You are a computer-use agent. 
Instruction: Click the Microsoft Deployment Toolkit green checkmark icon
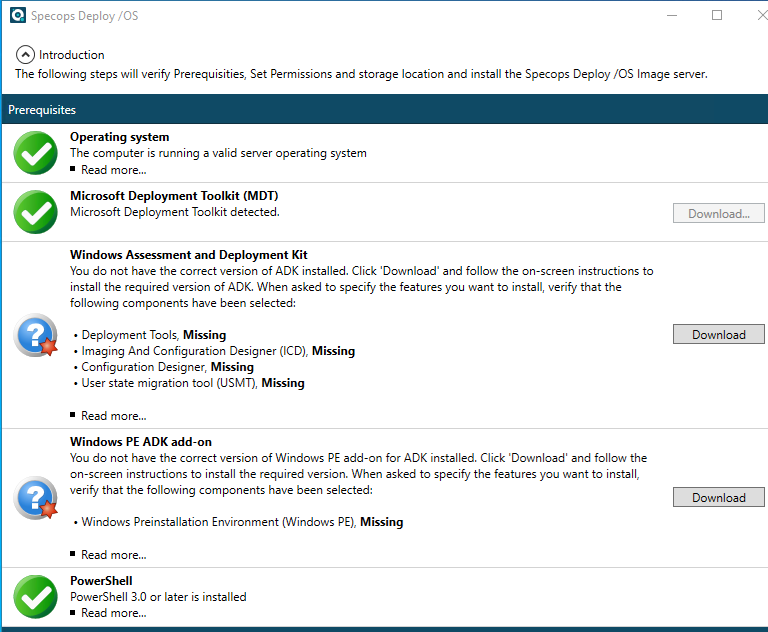point(35,212)
